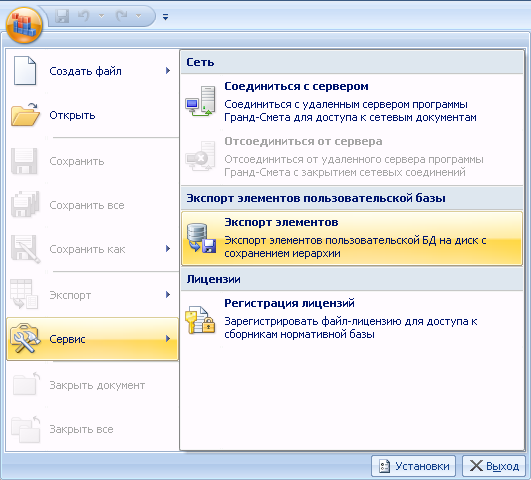Open the undo history dropdown arrow
The height and width of the screenshot is (480, 531).
coord(101,16)
